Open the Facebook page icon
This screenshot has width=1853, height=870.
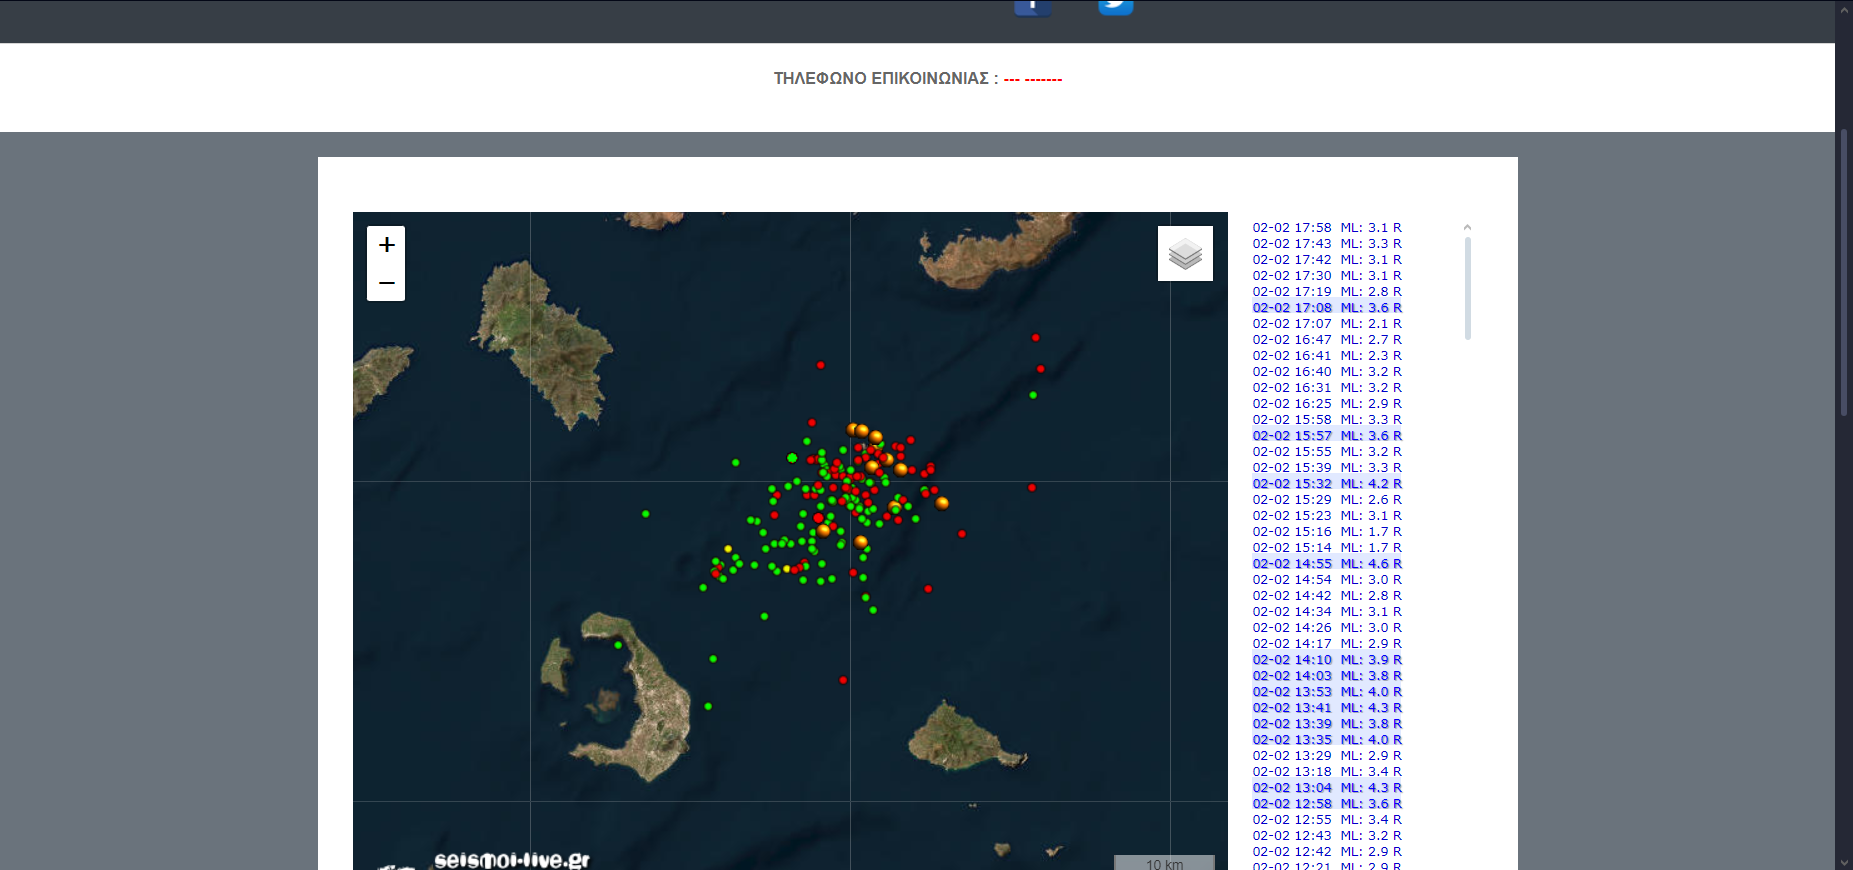pyautogui.click(x=1032, y=6)
